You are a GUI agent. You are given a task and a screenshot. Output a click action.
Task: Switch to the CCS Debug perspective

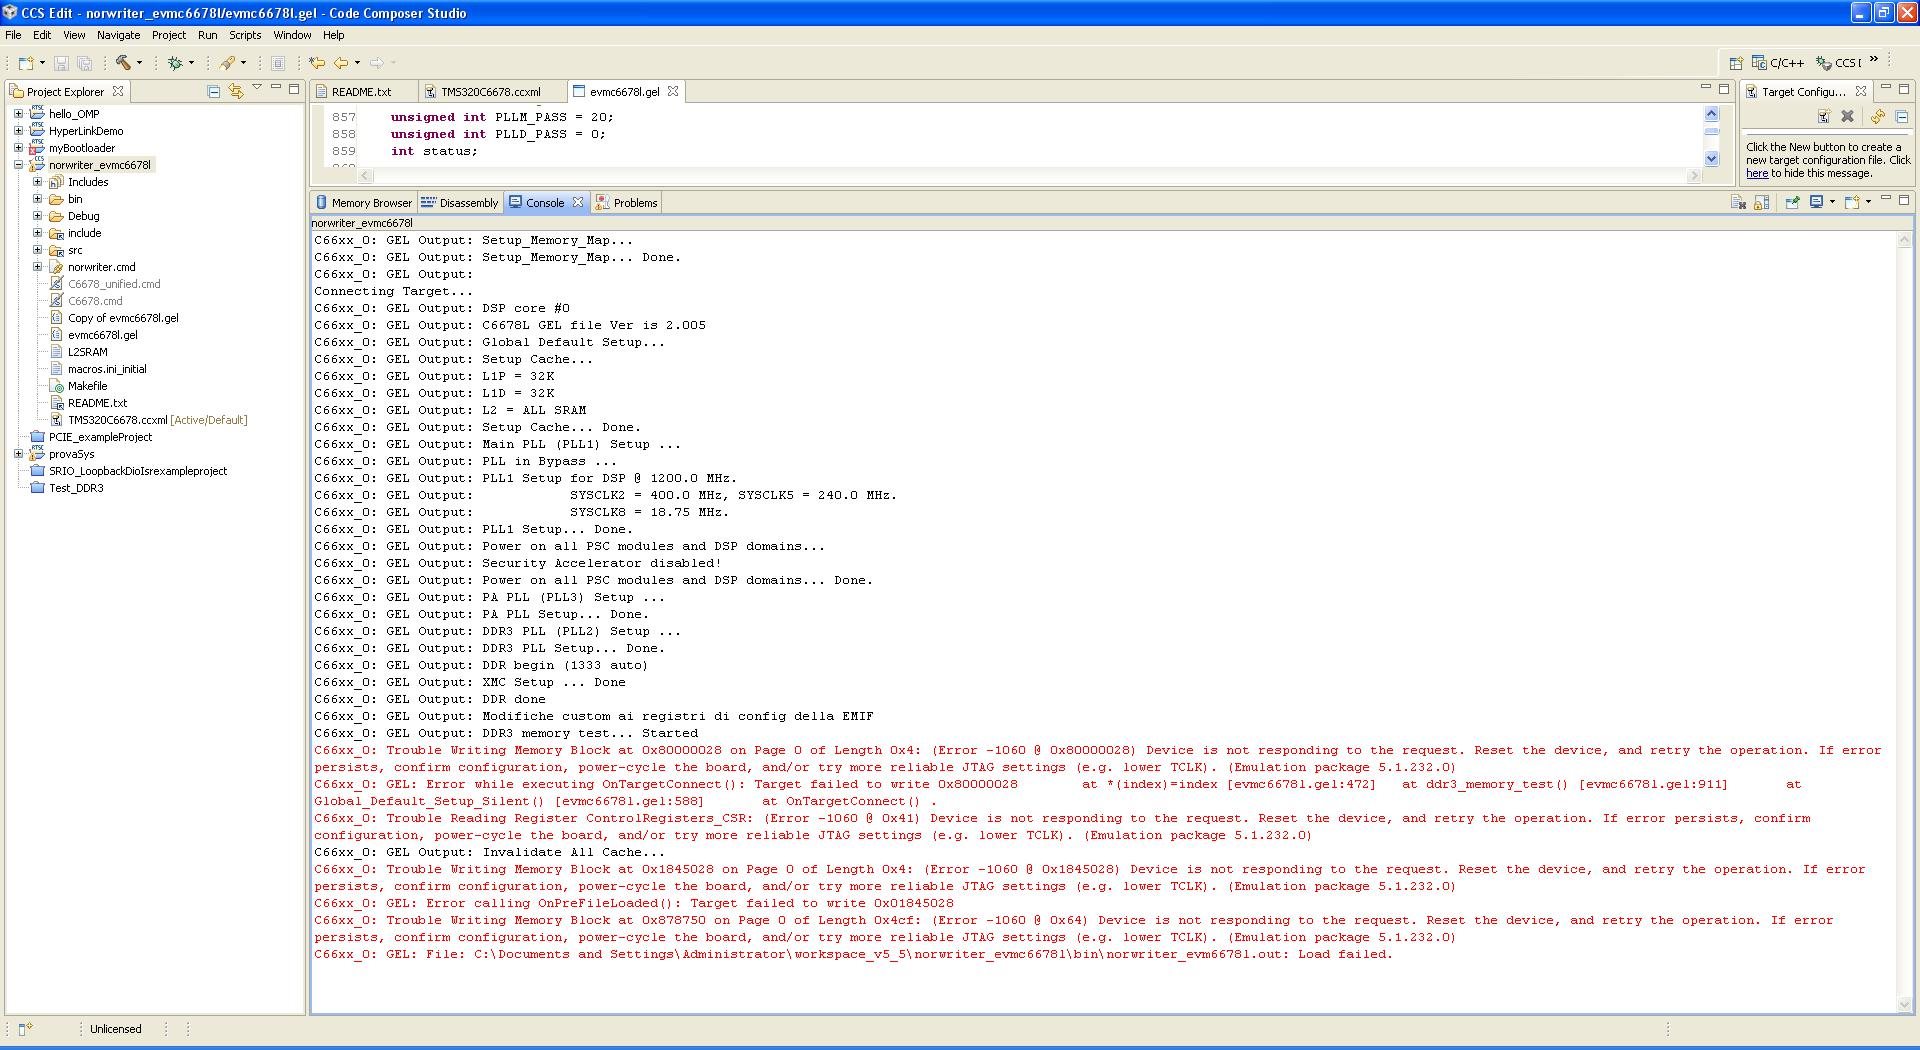[x=1838, y=63]
